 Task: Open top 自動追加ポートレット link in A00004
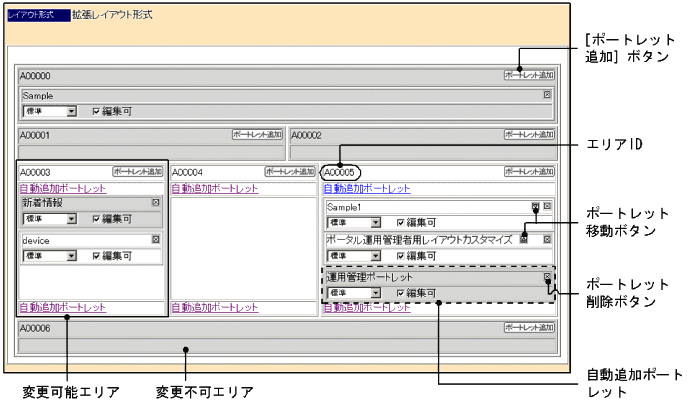click(x=215, y=189)
